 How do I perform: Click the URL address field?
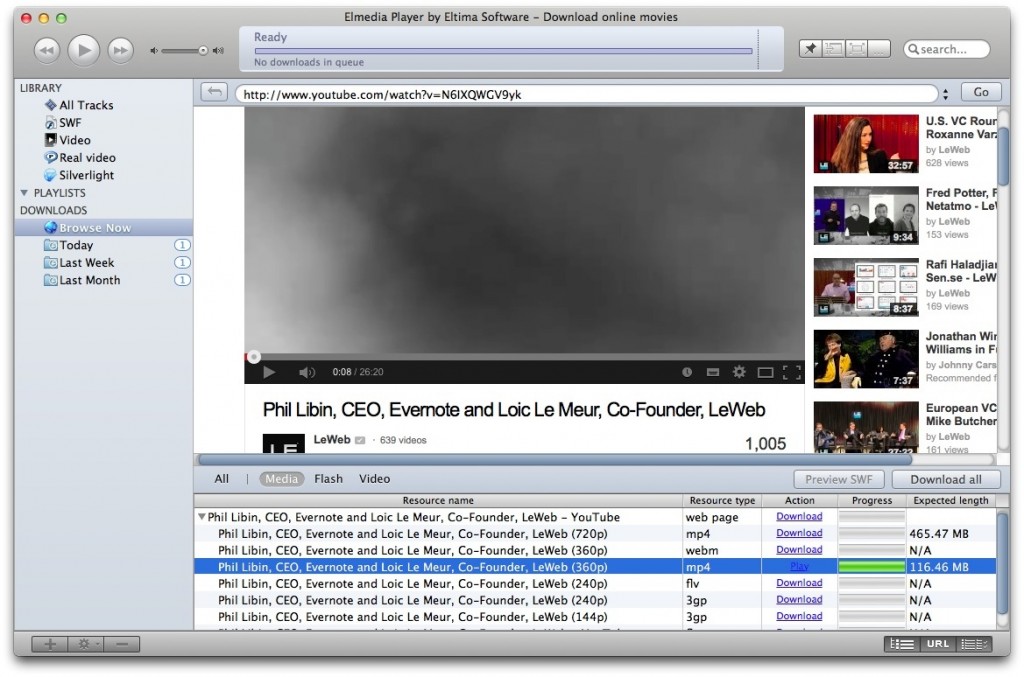[x=588, y=94]
